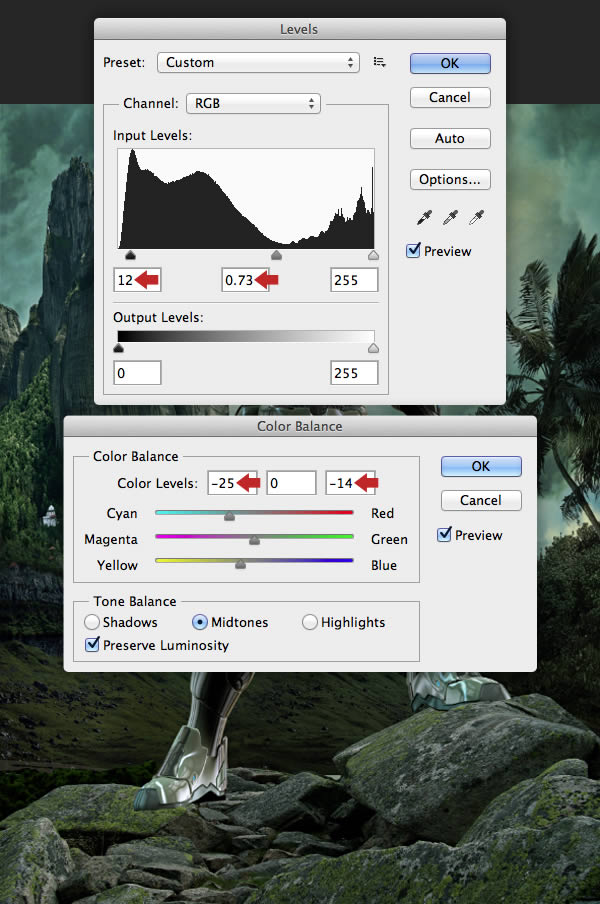Click the output black slider handle

(x=119, y=348)
